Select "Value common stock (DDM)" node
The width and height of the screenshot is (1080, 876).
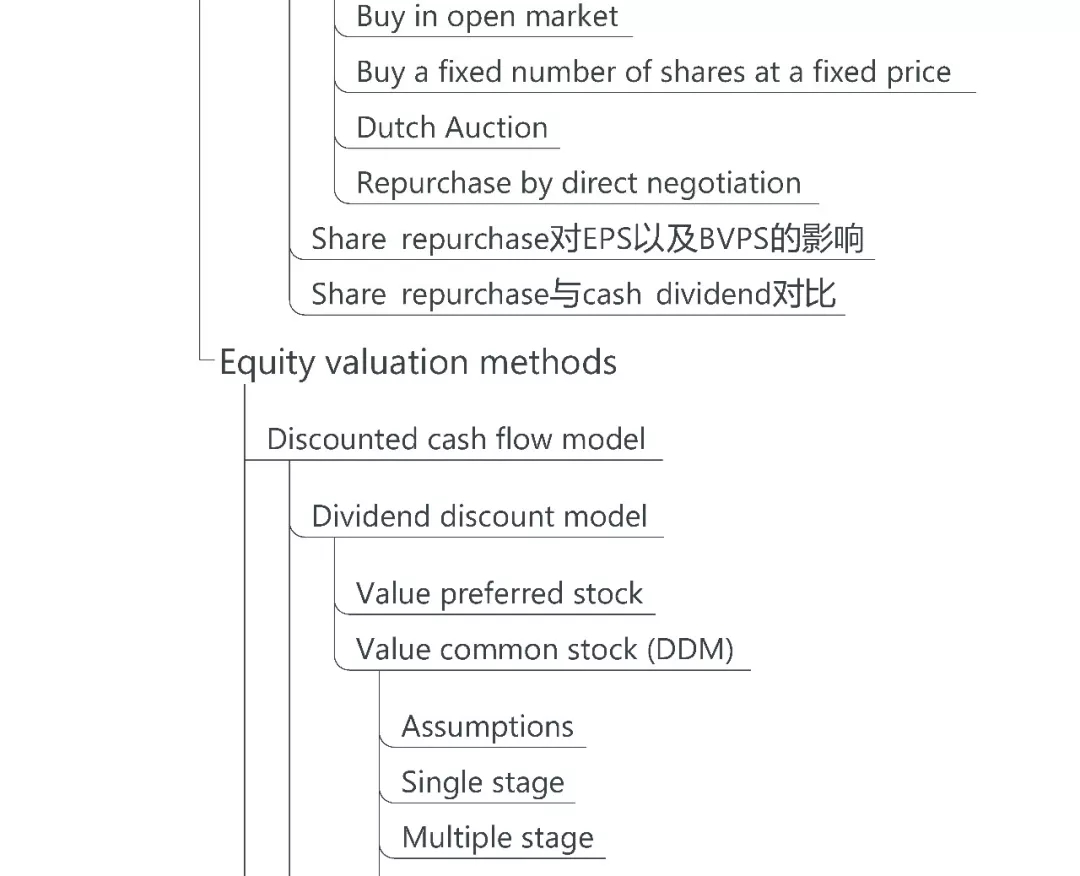544,649
